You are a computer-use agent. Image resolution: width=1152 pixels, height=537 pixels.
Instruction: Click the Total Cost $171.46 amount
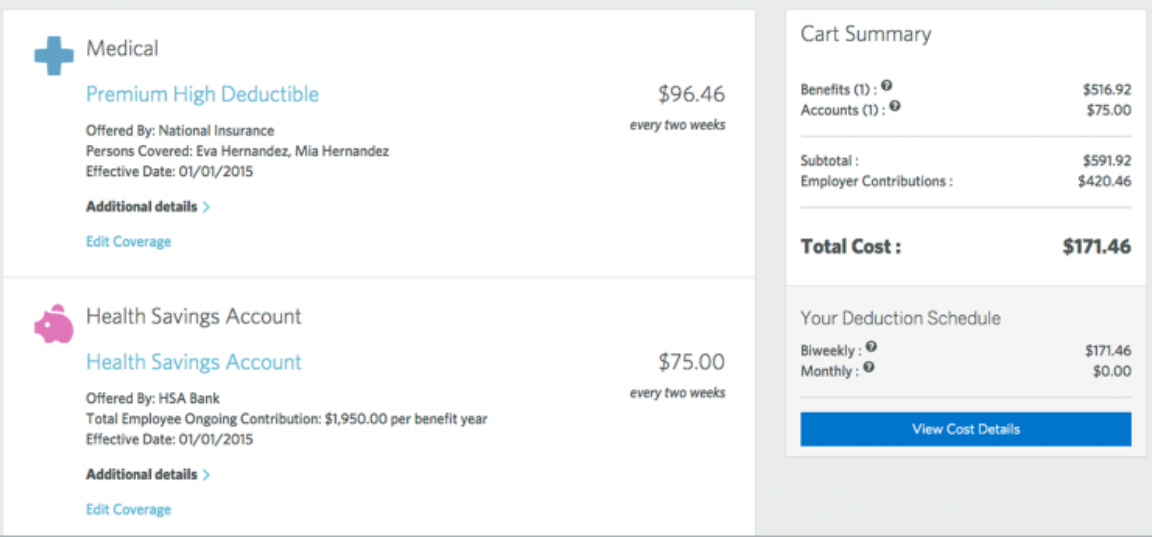(x=1096, y=247)
